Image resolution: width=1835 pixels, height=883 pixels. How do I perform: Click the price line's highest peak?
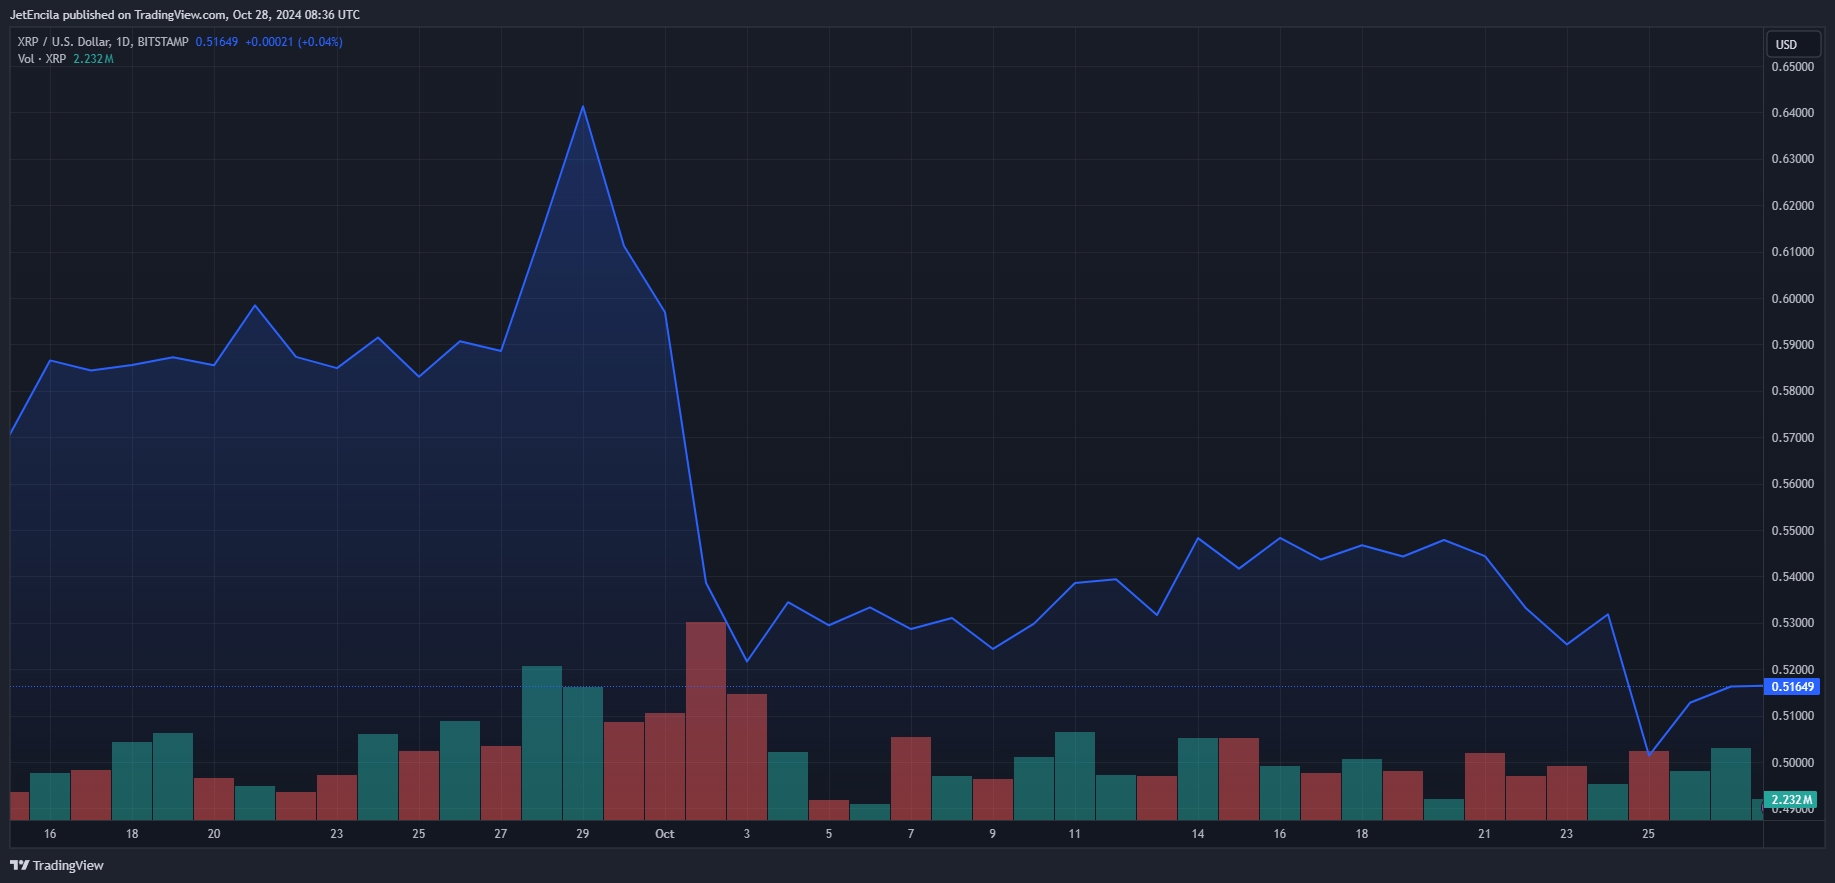583,107
